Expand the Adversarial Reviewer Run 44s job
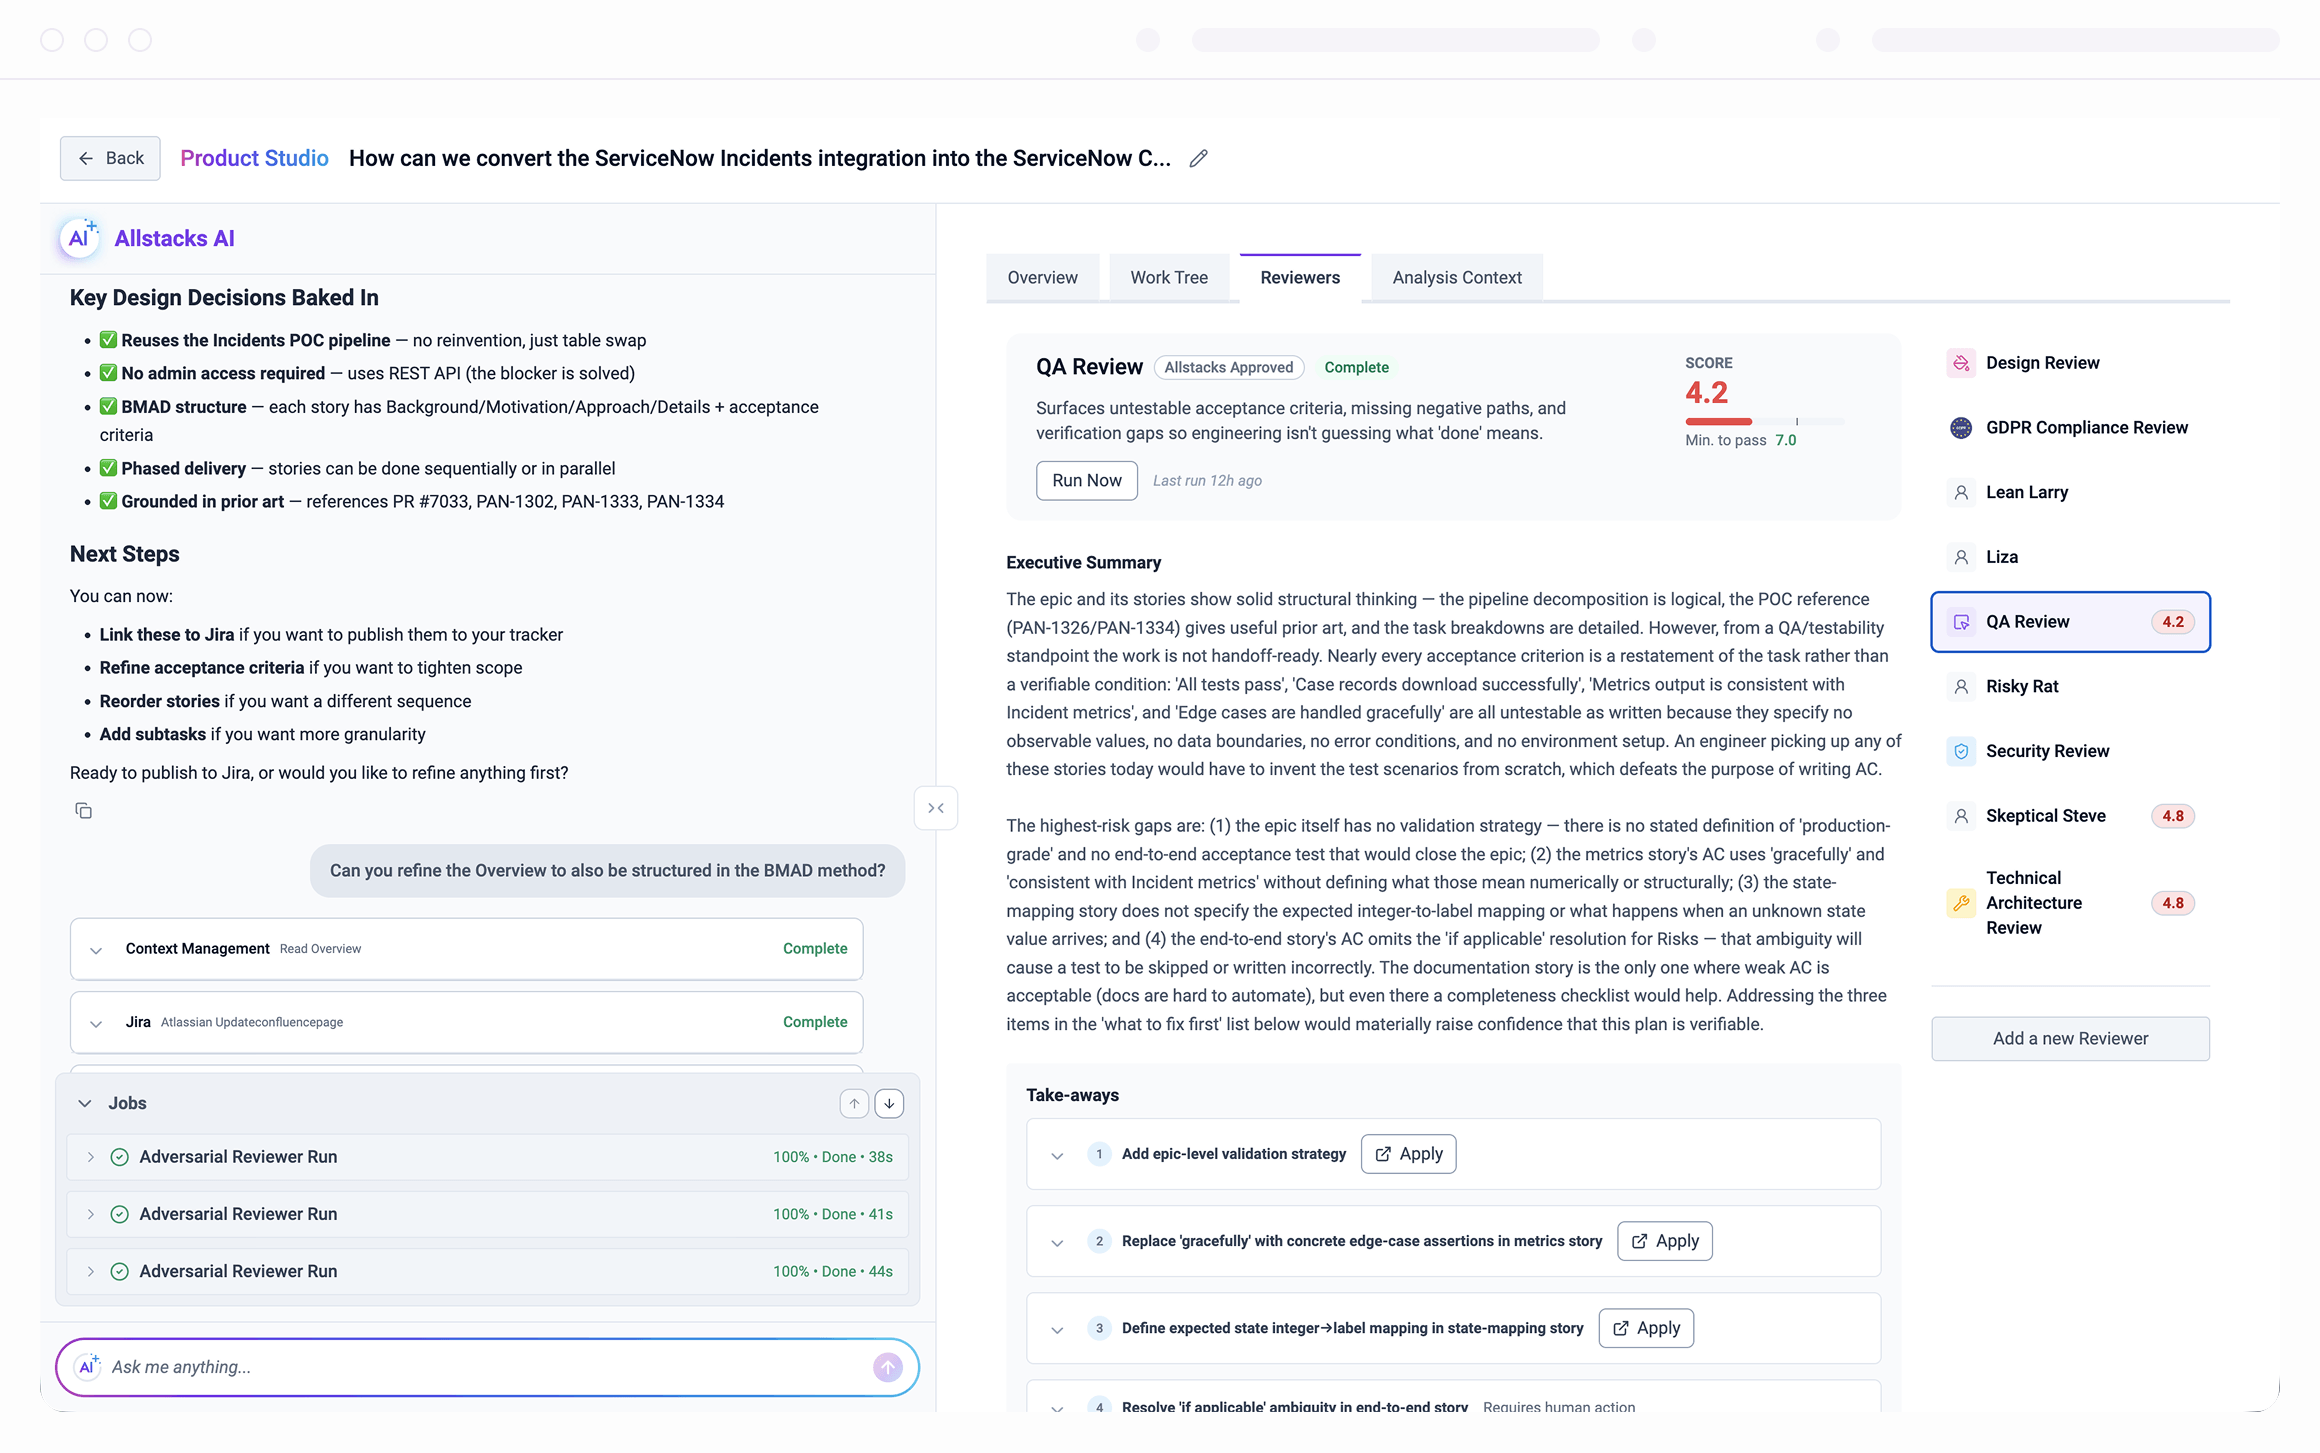Viewport: 2320px width, 1453px height. (x=90, y=1271)
